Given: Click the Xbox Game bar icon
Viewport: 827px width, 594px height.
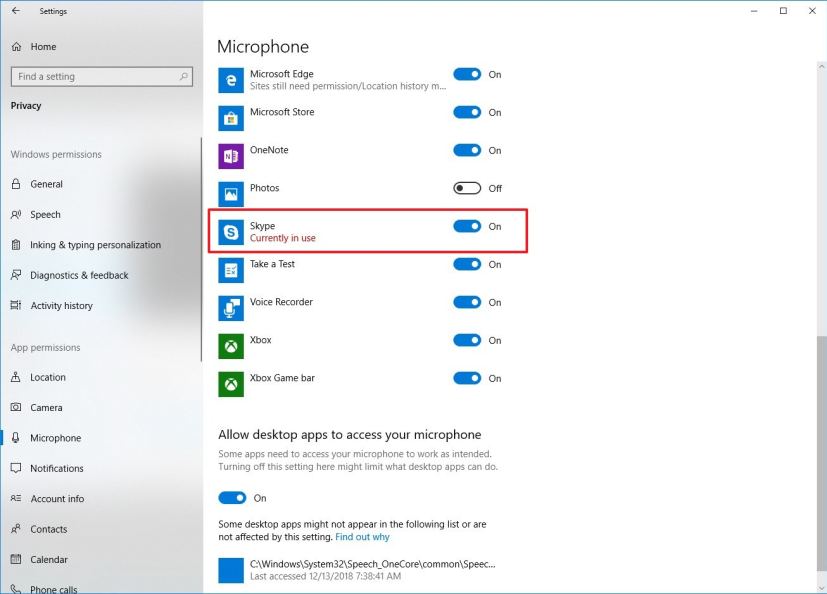Looking at the screenshot, I should tap(231, 384).
